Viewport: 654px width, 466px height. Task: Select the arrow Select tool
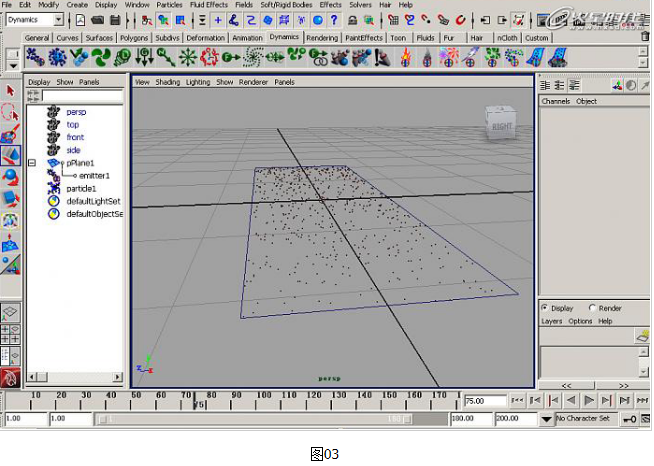point(10,91)
